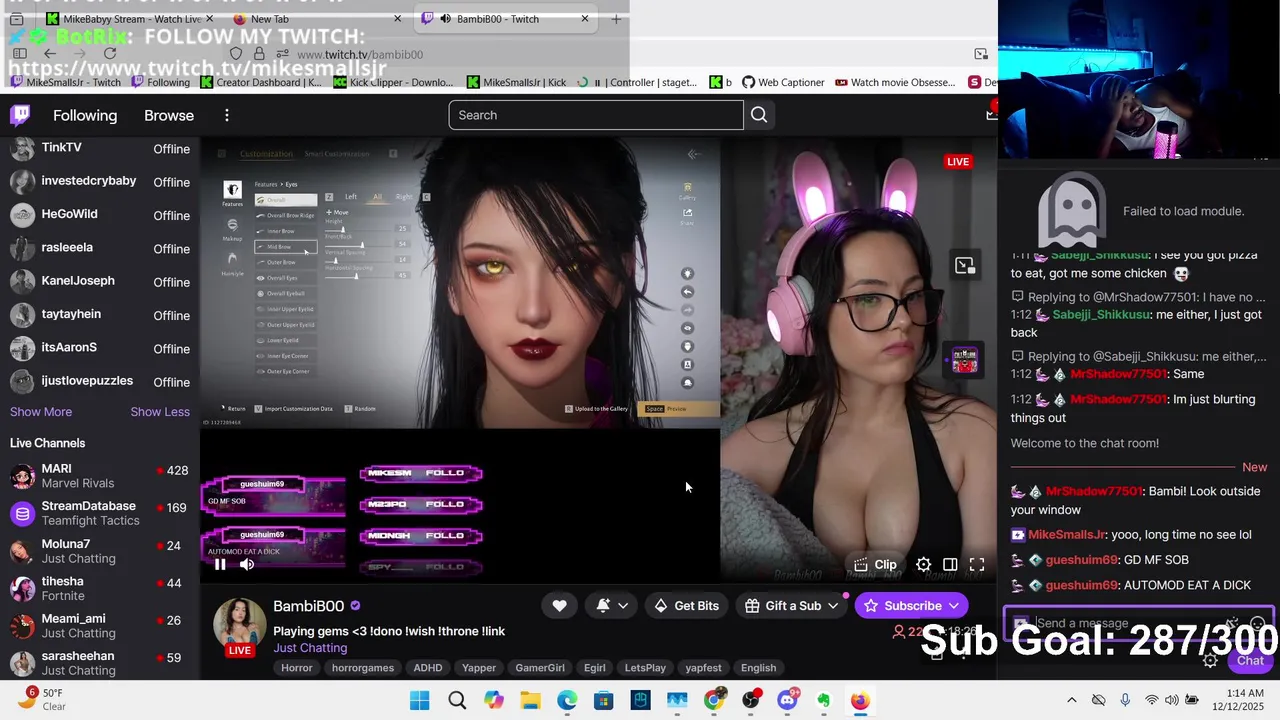The height and width of the screenshot is (720, 1280).
Task: Open the Gift a Sub dropdown
Action: click(792, 605)
